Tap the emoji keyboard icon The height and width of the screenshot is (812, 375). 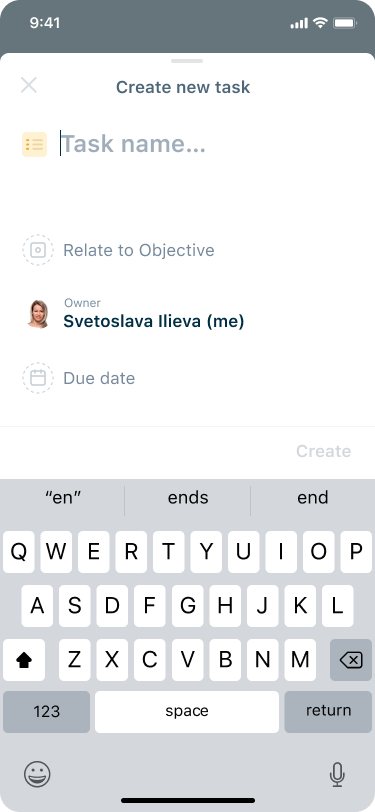pos(37,775)
